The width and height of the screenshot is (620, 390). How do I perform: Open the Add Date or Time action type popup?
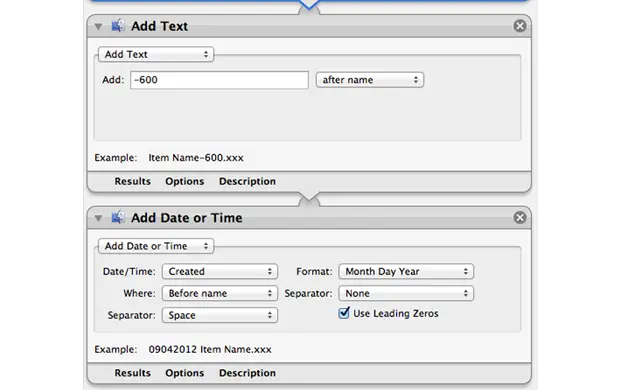click(x=156, y=246)
